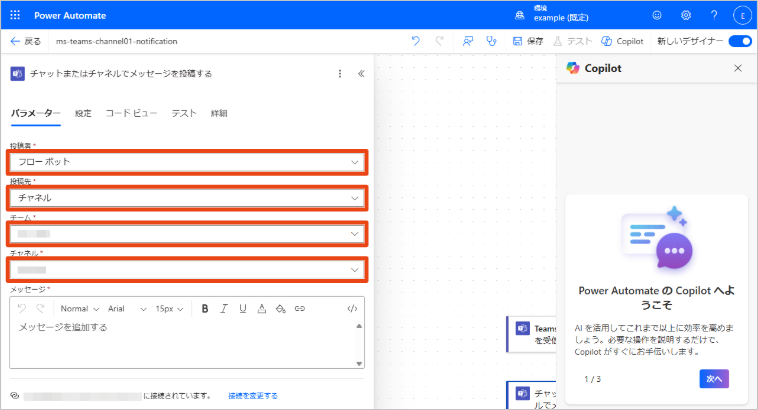Click the テスト button in toolbar
Screen dimensions: 758x410
pyautogui.click(x=573, y=41)
